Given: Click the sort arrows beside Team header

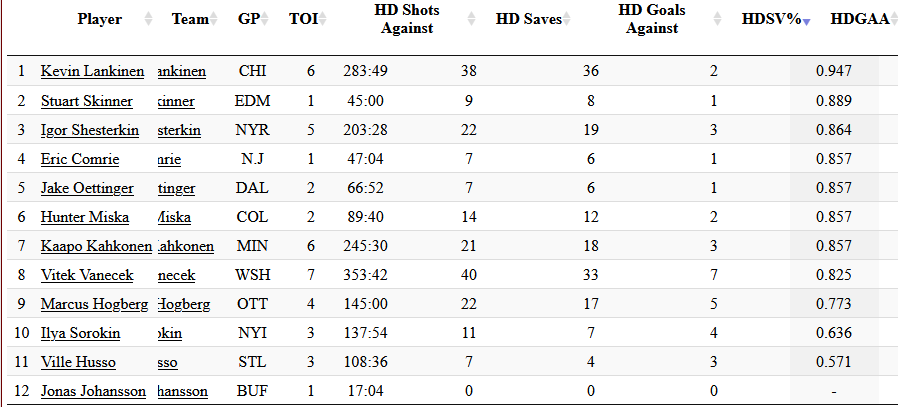Looking at the screenshot, I should [x=218, y=19].
